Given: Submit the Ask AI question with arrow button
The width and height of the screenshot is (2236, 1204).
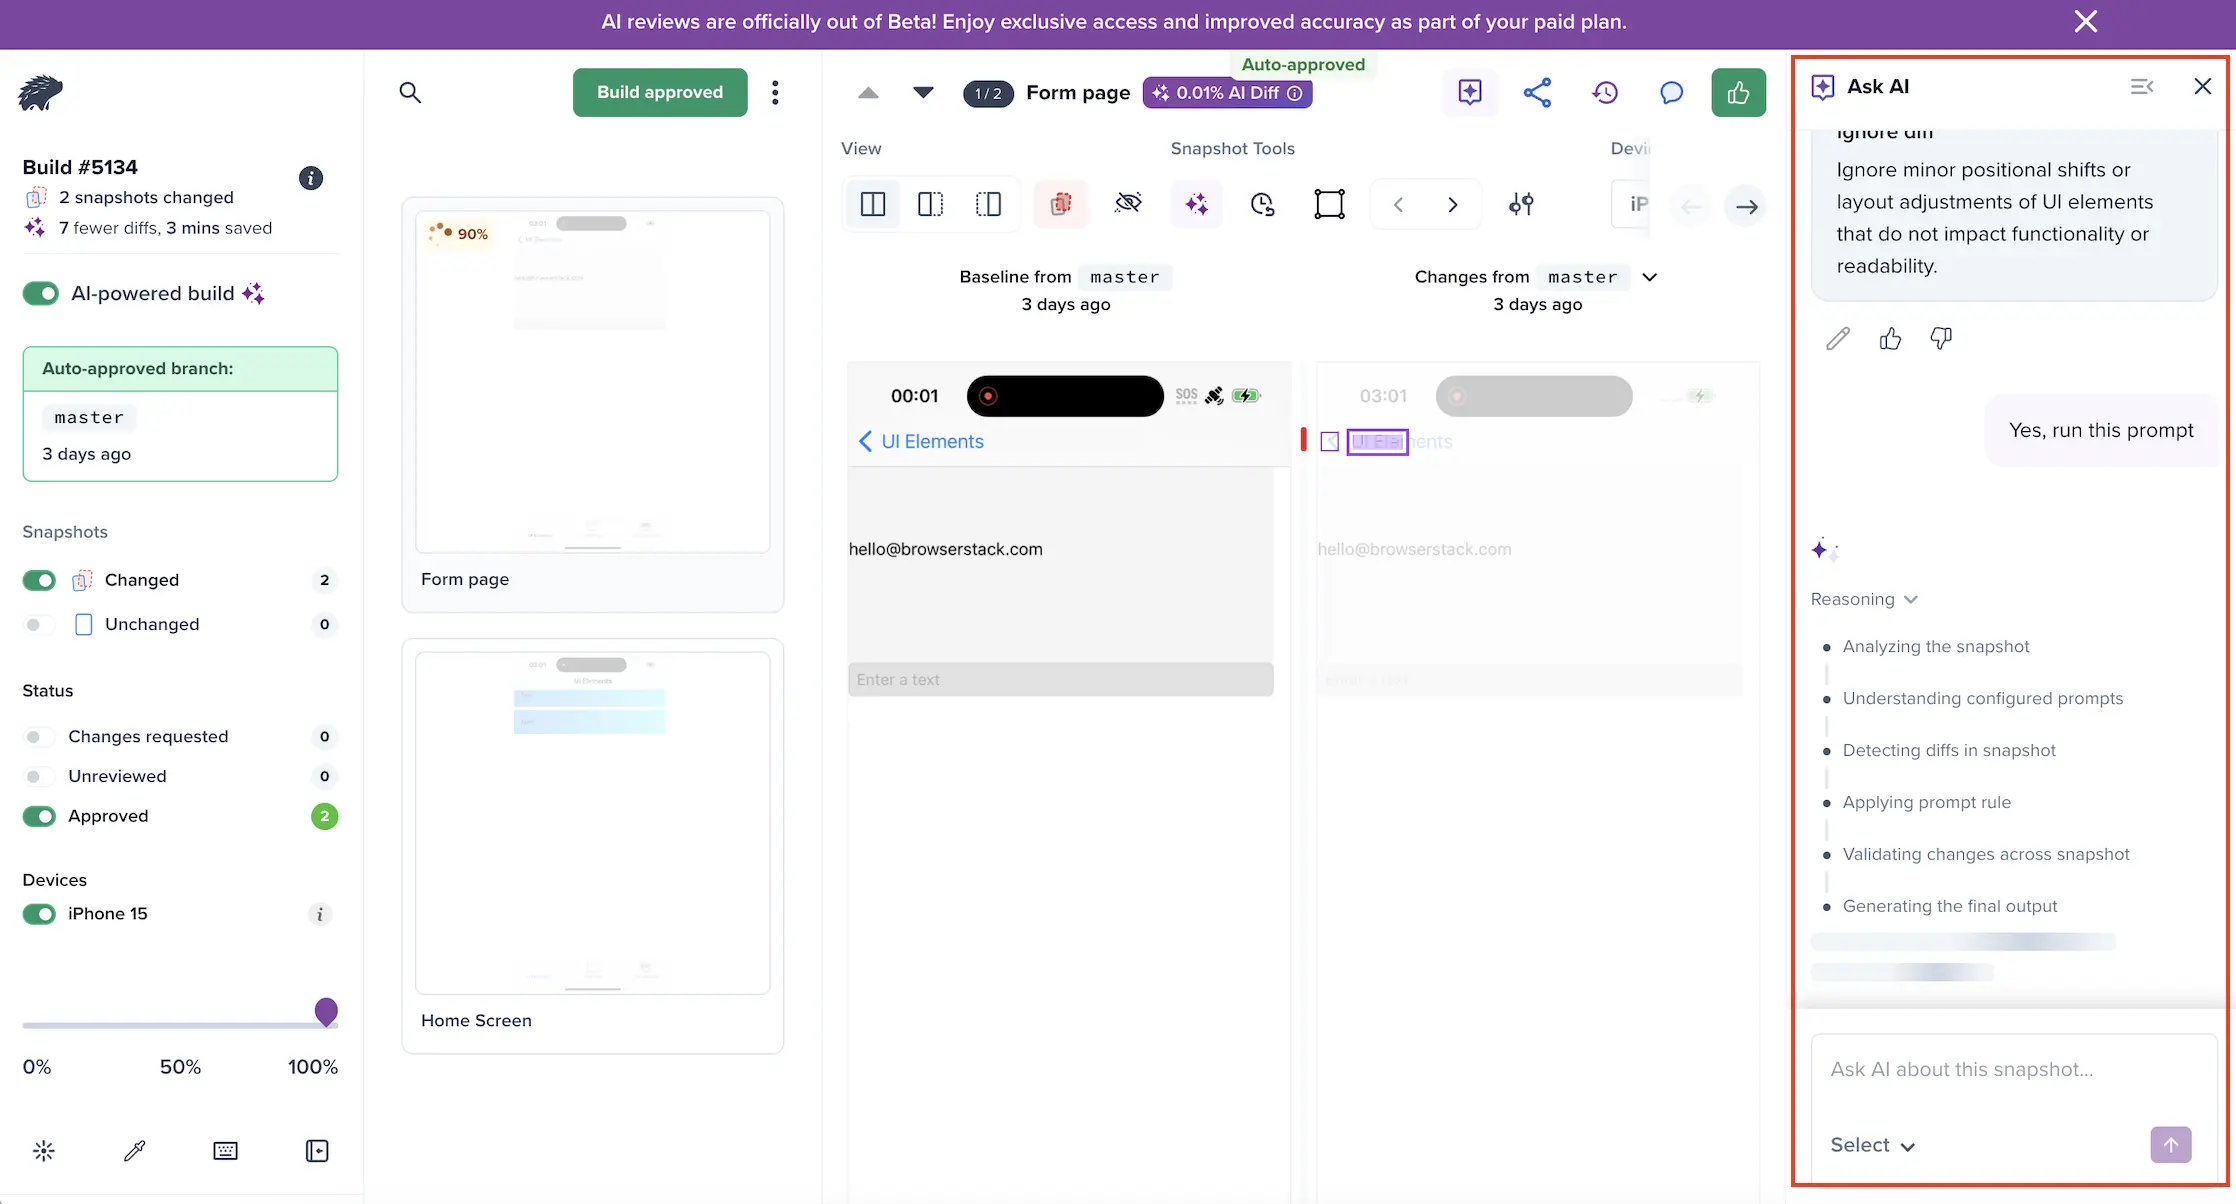Looking at the screenshot, I should point(2171,1145).
